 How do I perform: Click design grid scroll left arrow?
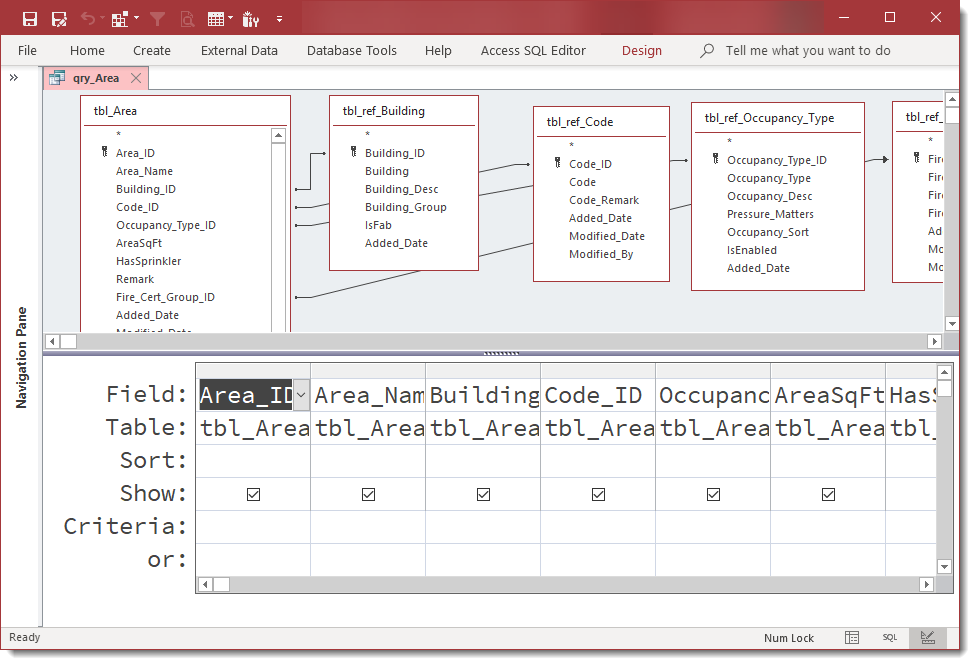[205, 584]
